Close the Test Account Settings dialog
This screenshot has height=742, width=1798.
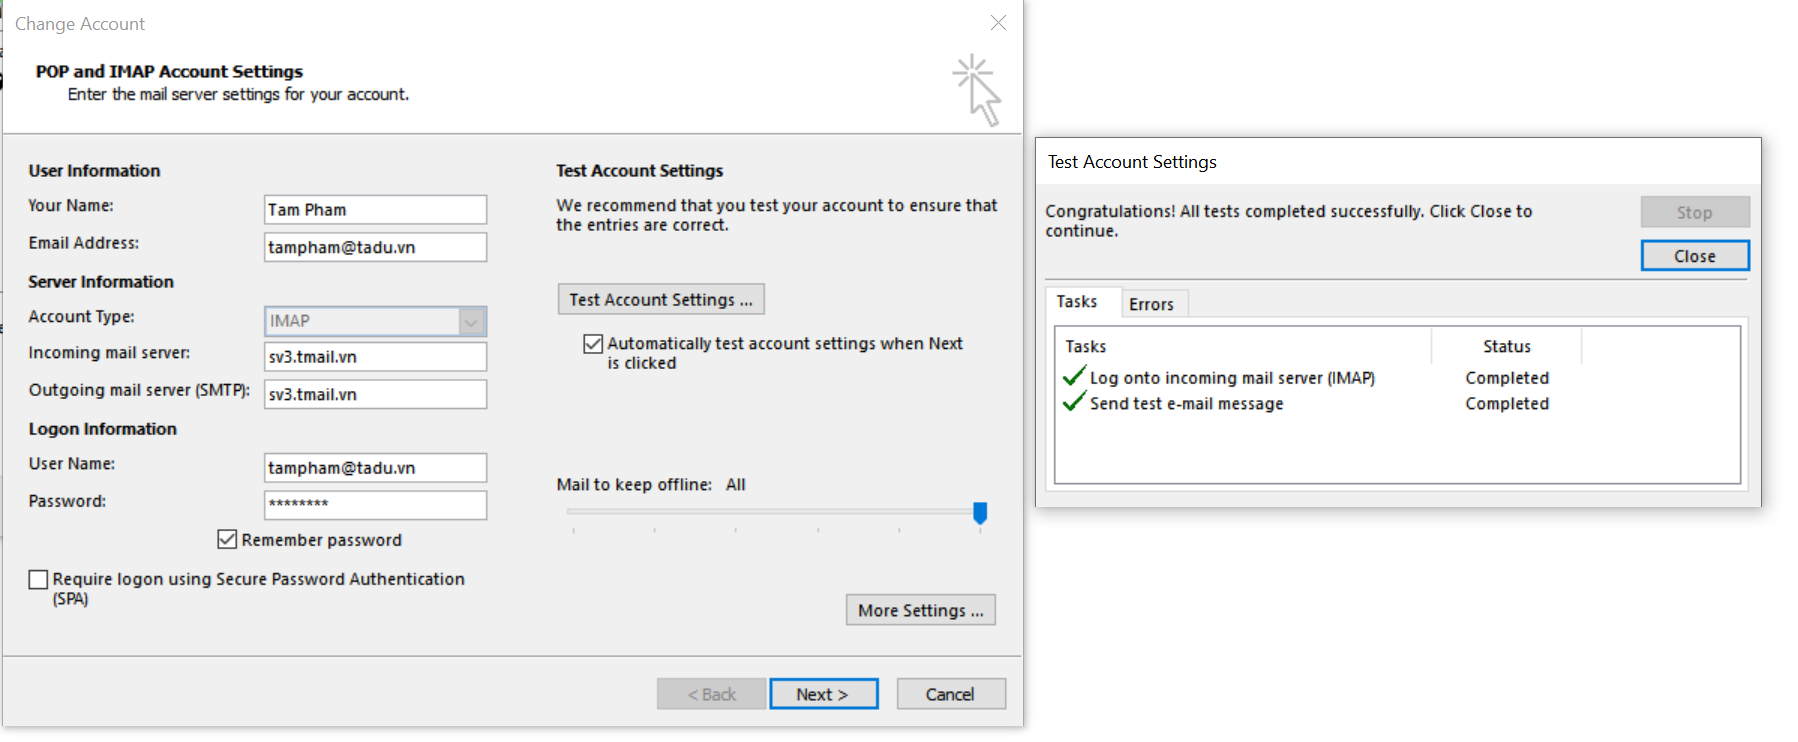pos(1695,256)
